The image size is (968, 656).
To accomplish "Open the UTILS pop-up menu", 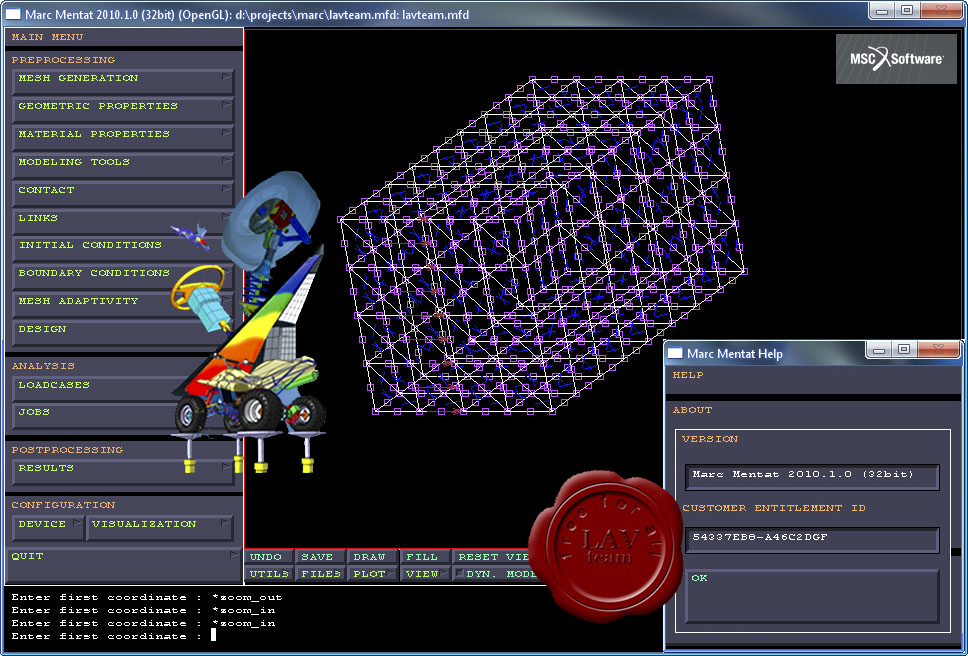I will (x=269, y=574).
